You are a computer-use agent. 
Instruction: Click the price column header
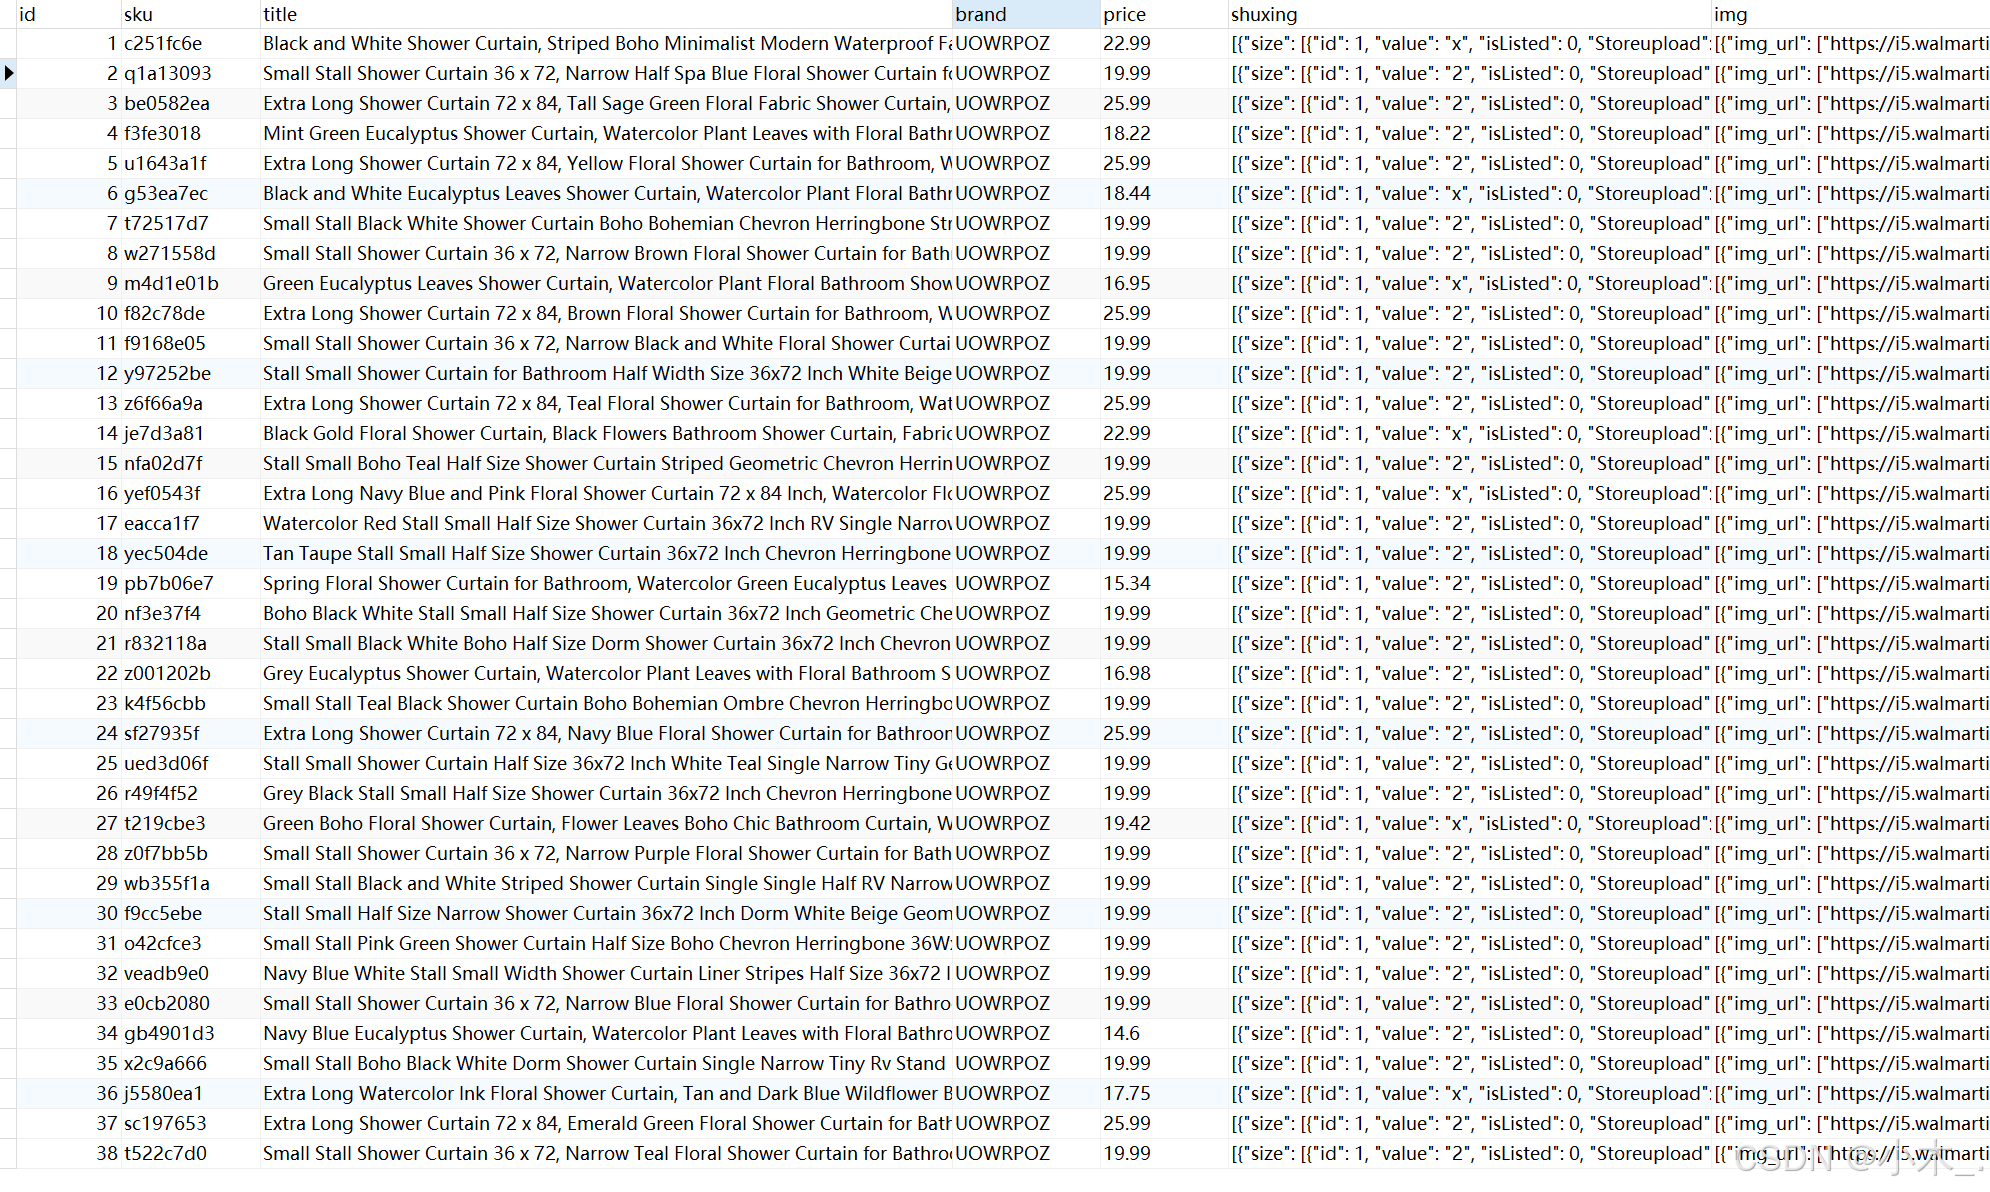click(x=1124, y=14)
